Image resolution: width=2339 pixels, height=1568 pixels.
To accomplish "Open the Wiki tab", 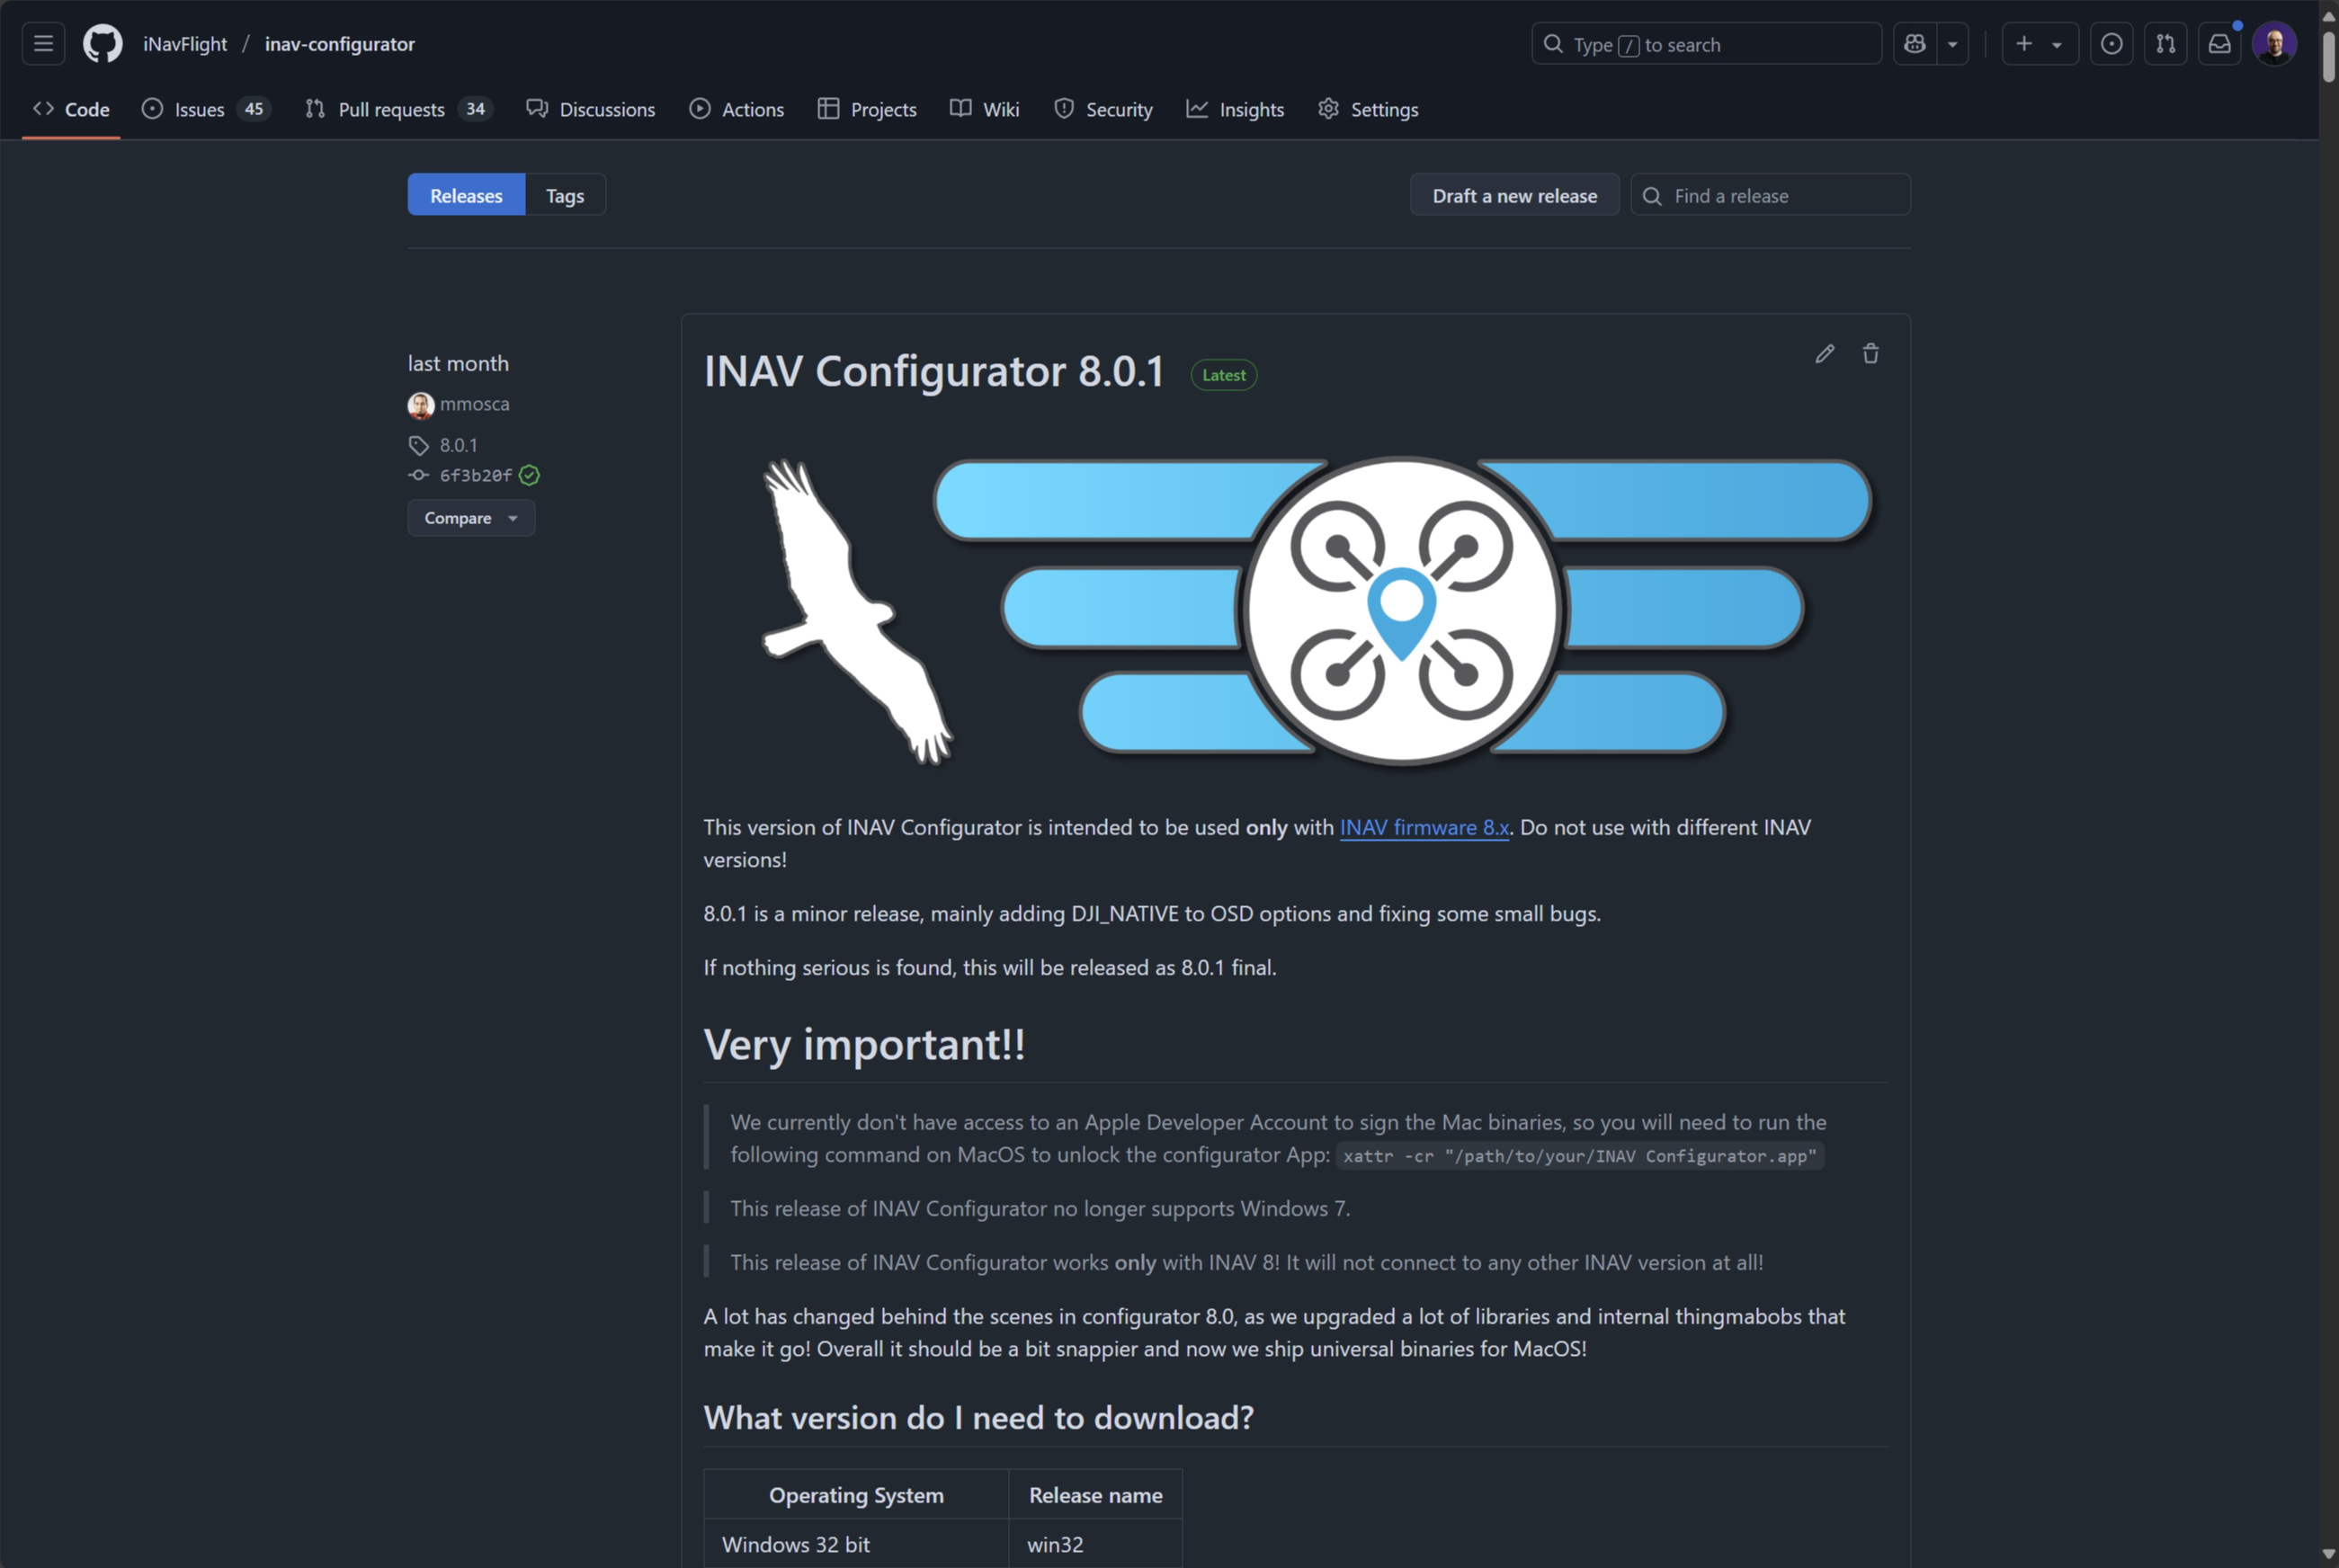I will [x=984, y=109].
